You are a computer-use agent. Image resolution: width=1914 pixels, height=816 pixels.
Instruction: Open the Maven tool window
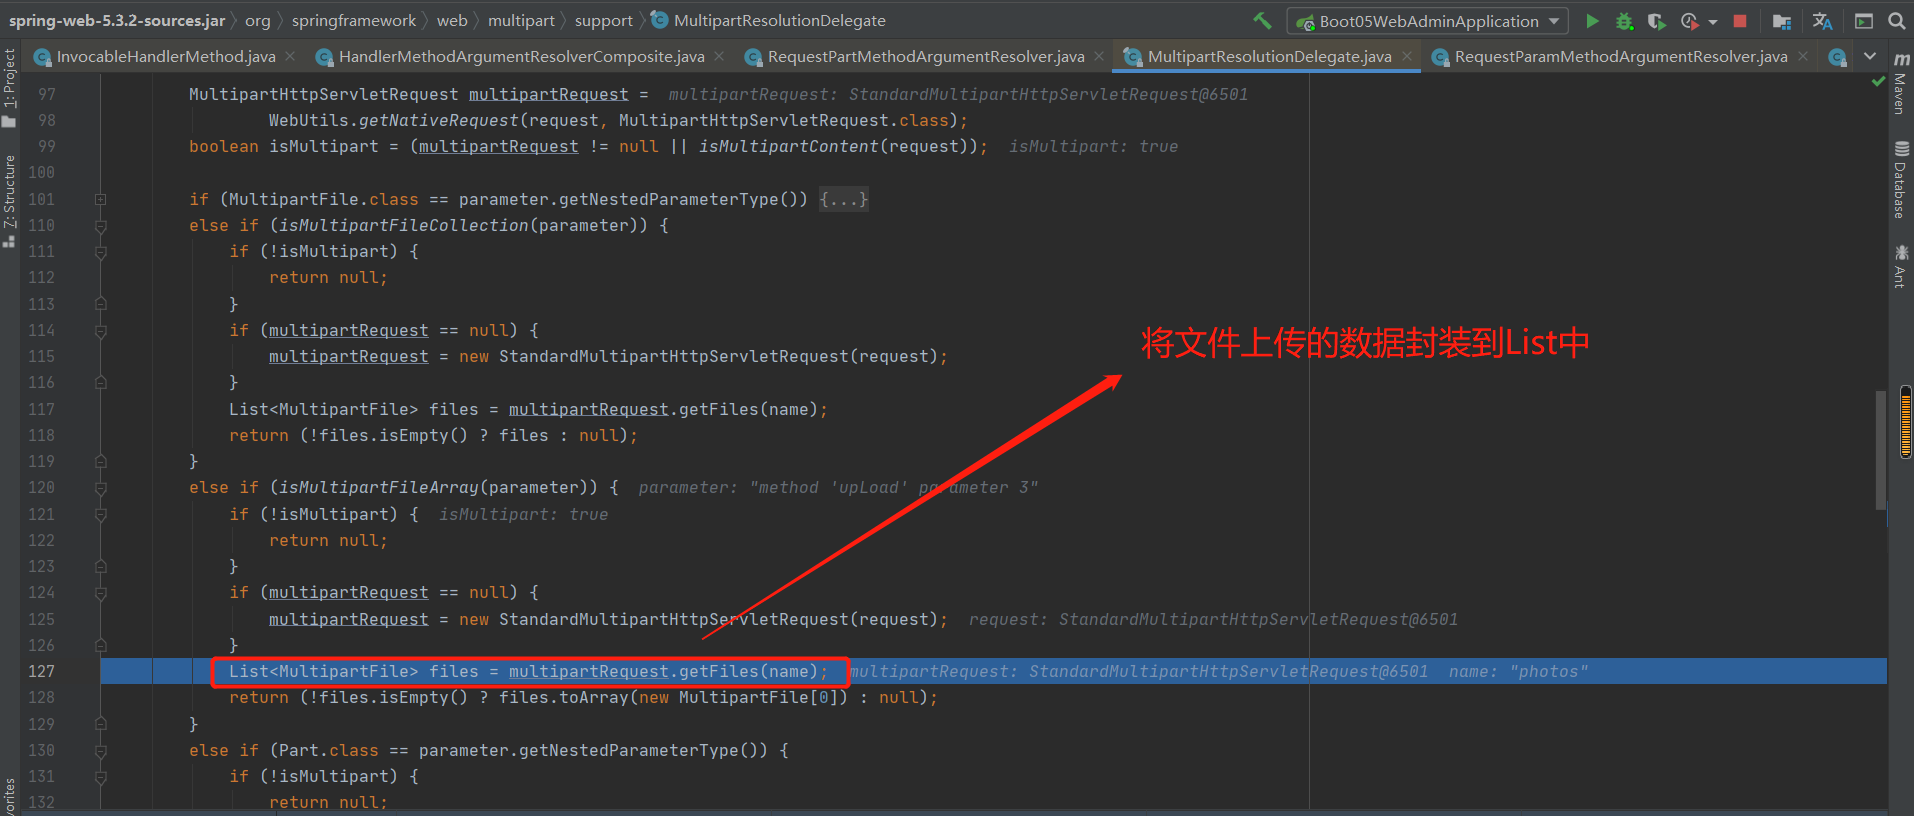click(x=1900, y=84)
